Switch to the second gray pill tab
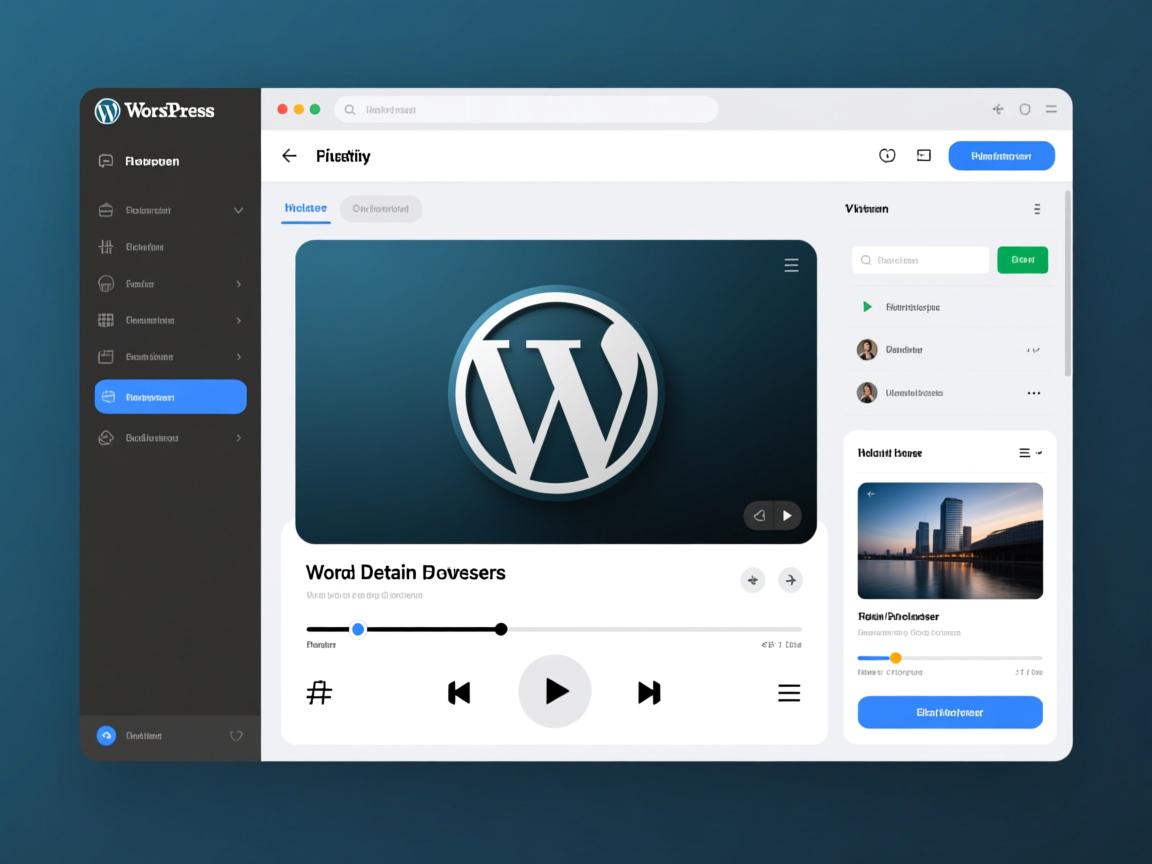Screen dimensions: 1152x864 coord(381,209)
